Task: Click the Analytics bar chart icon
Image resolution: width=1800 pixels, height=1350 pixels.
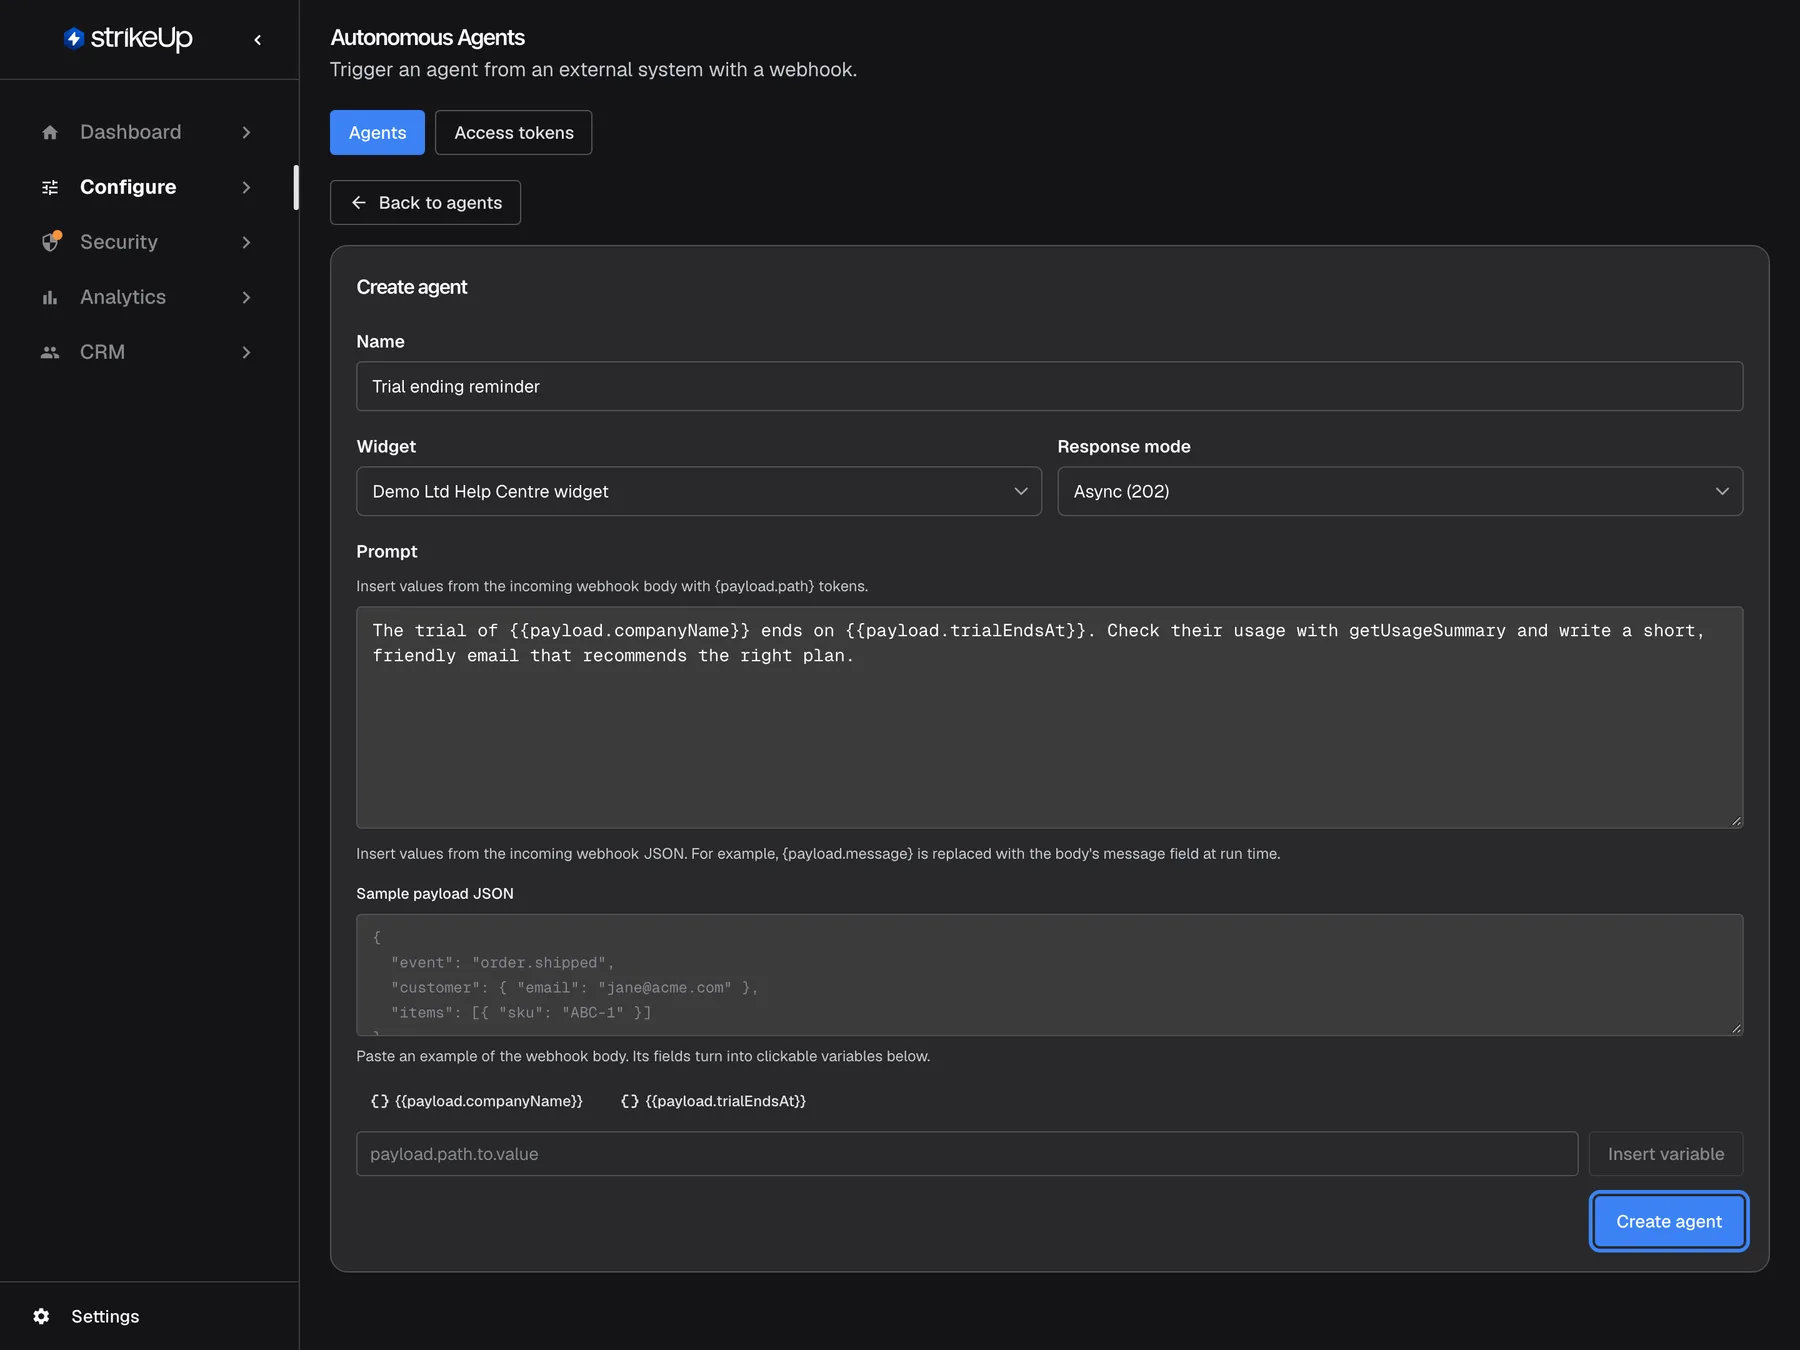Action: tap(50, 297)
